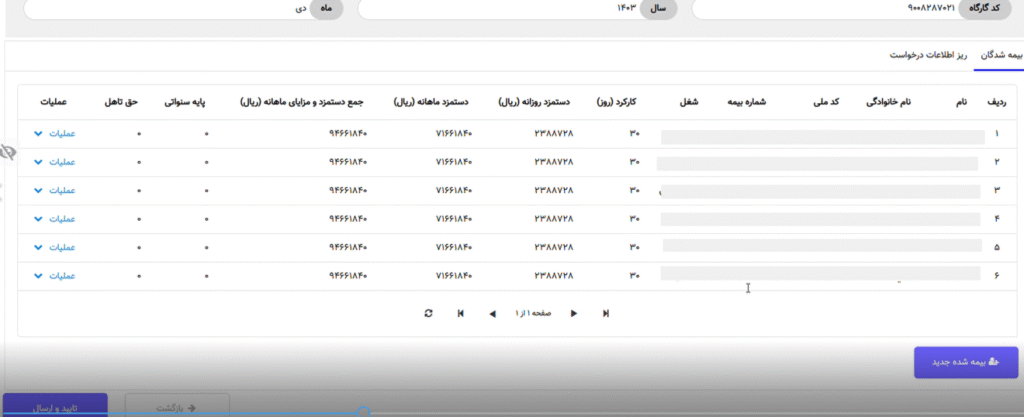Screen dimensions: 1024x417
Task: Click the شغل column header
Action: (688, 102)
